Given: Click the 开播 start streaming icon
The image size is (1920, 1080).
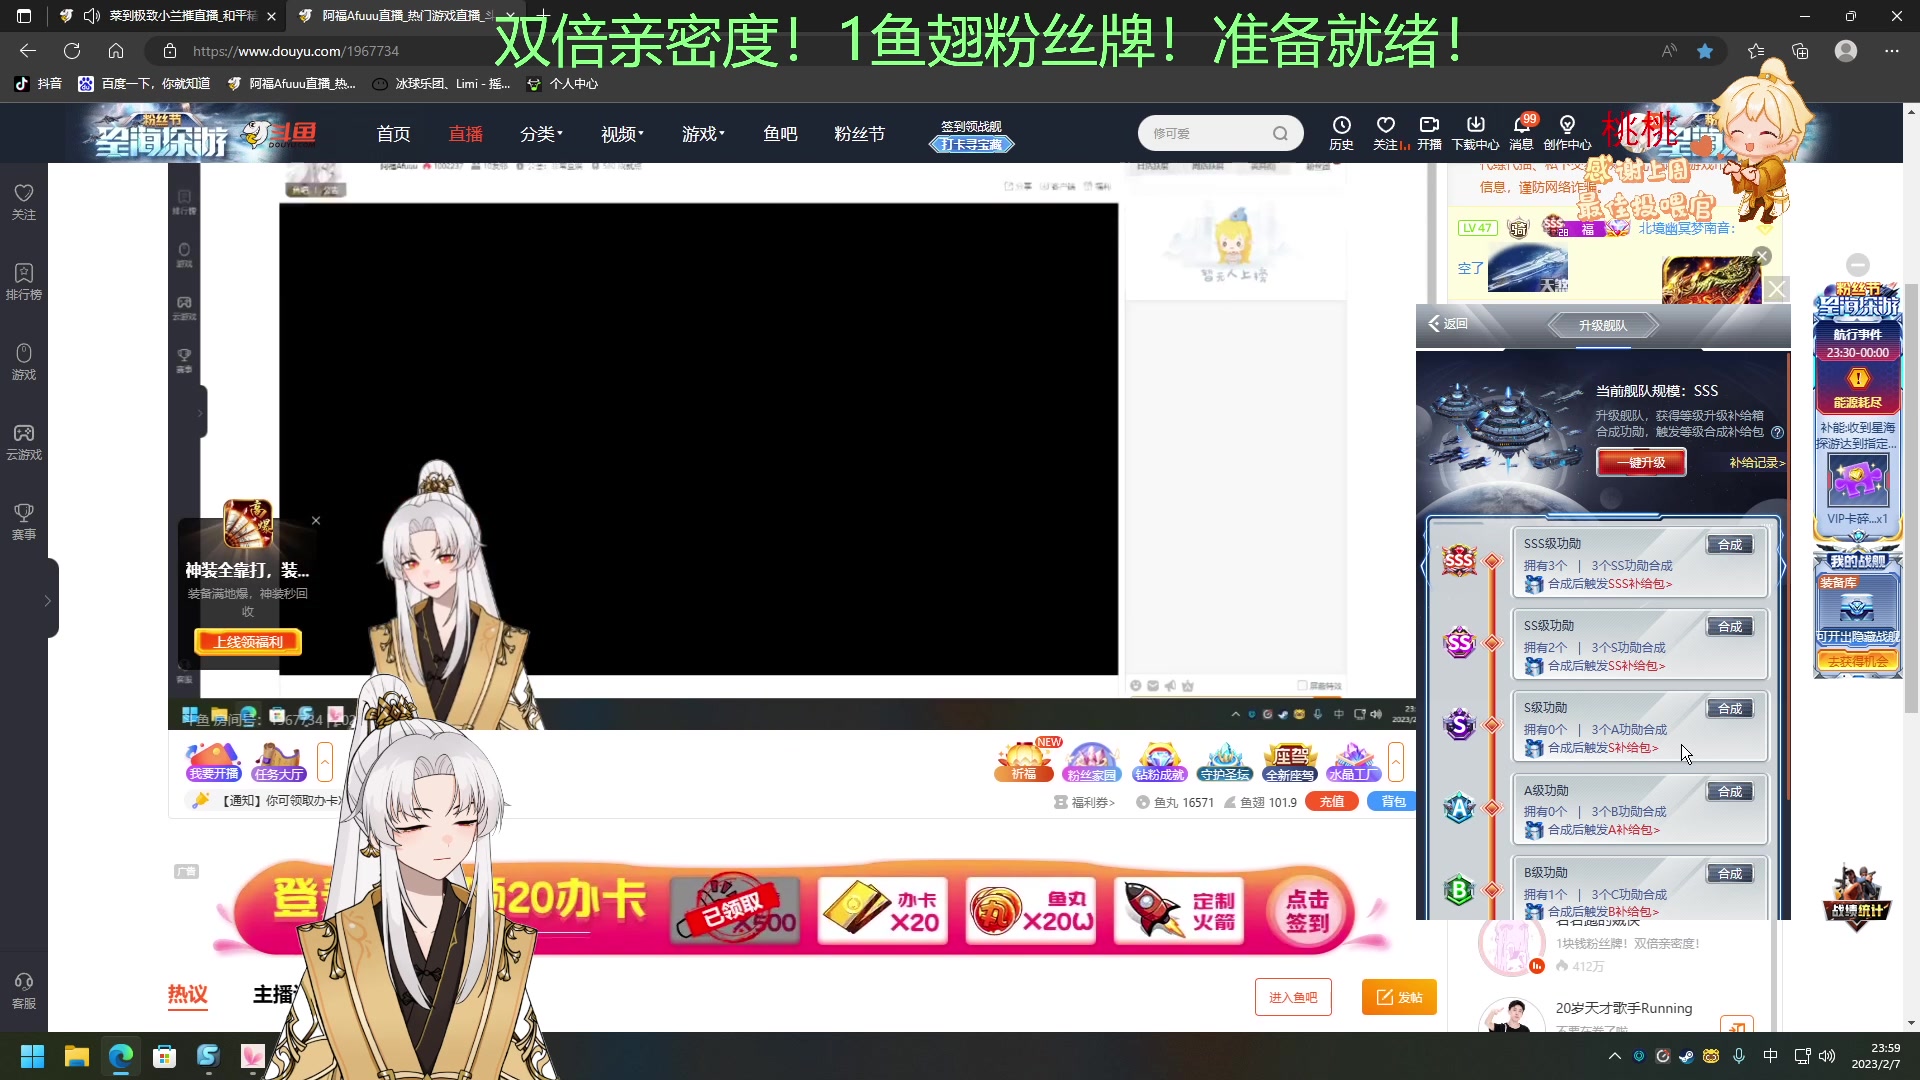Looking at the screenshot, I should coord(1429,132).
